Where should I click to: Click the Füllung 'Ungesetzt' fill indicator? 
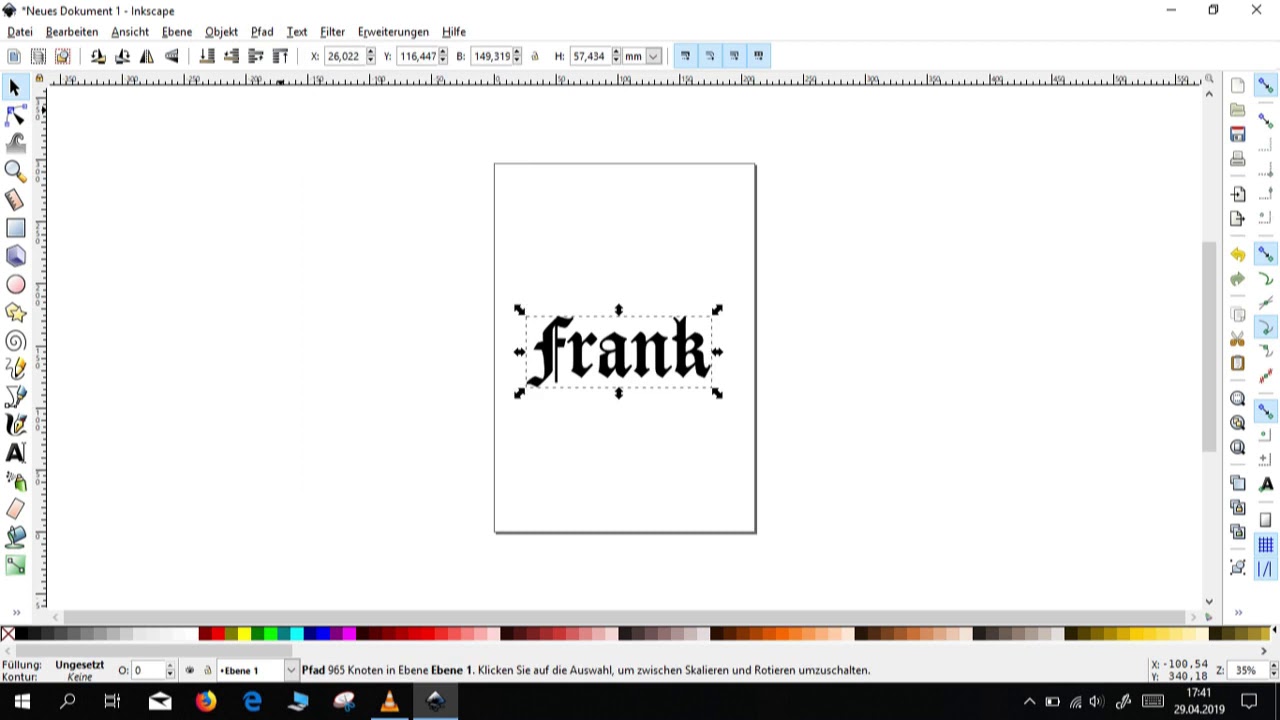tap(80, 665)
